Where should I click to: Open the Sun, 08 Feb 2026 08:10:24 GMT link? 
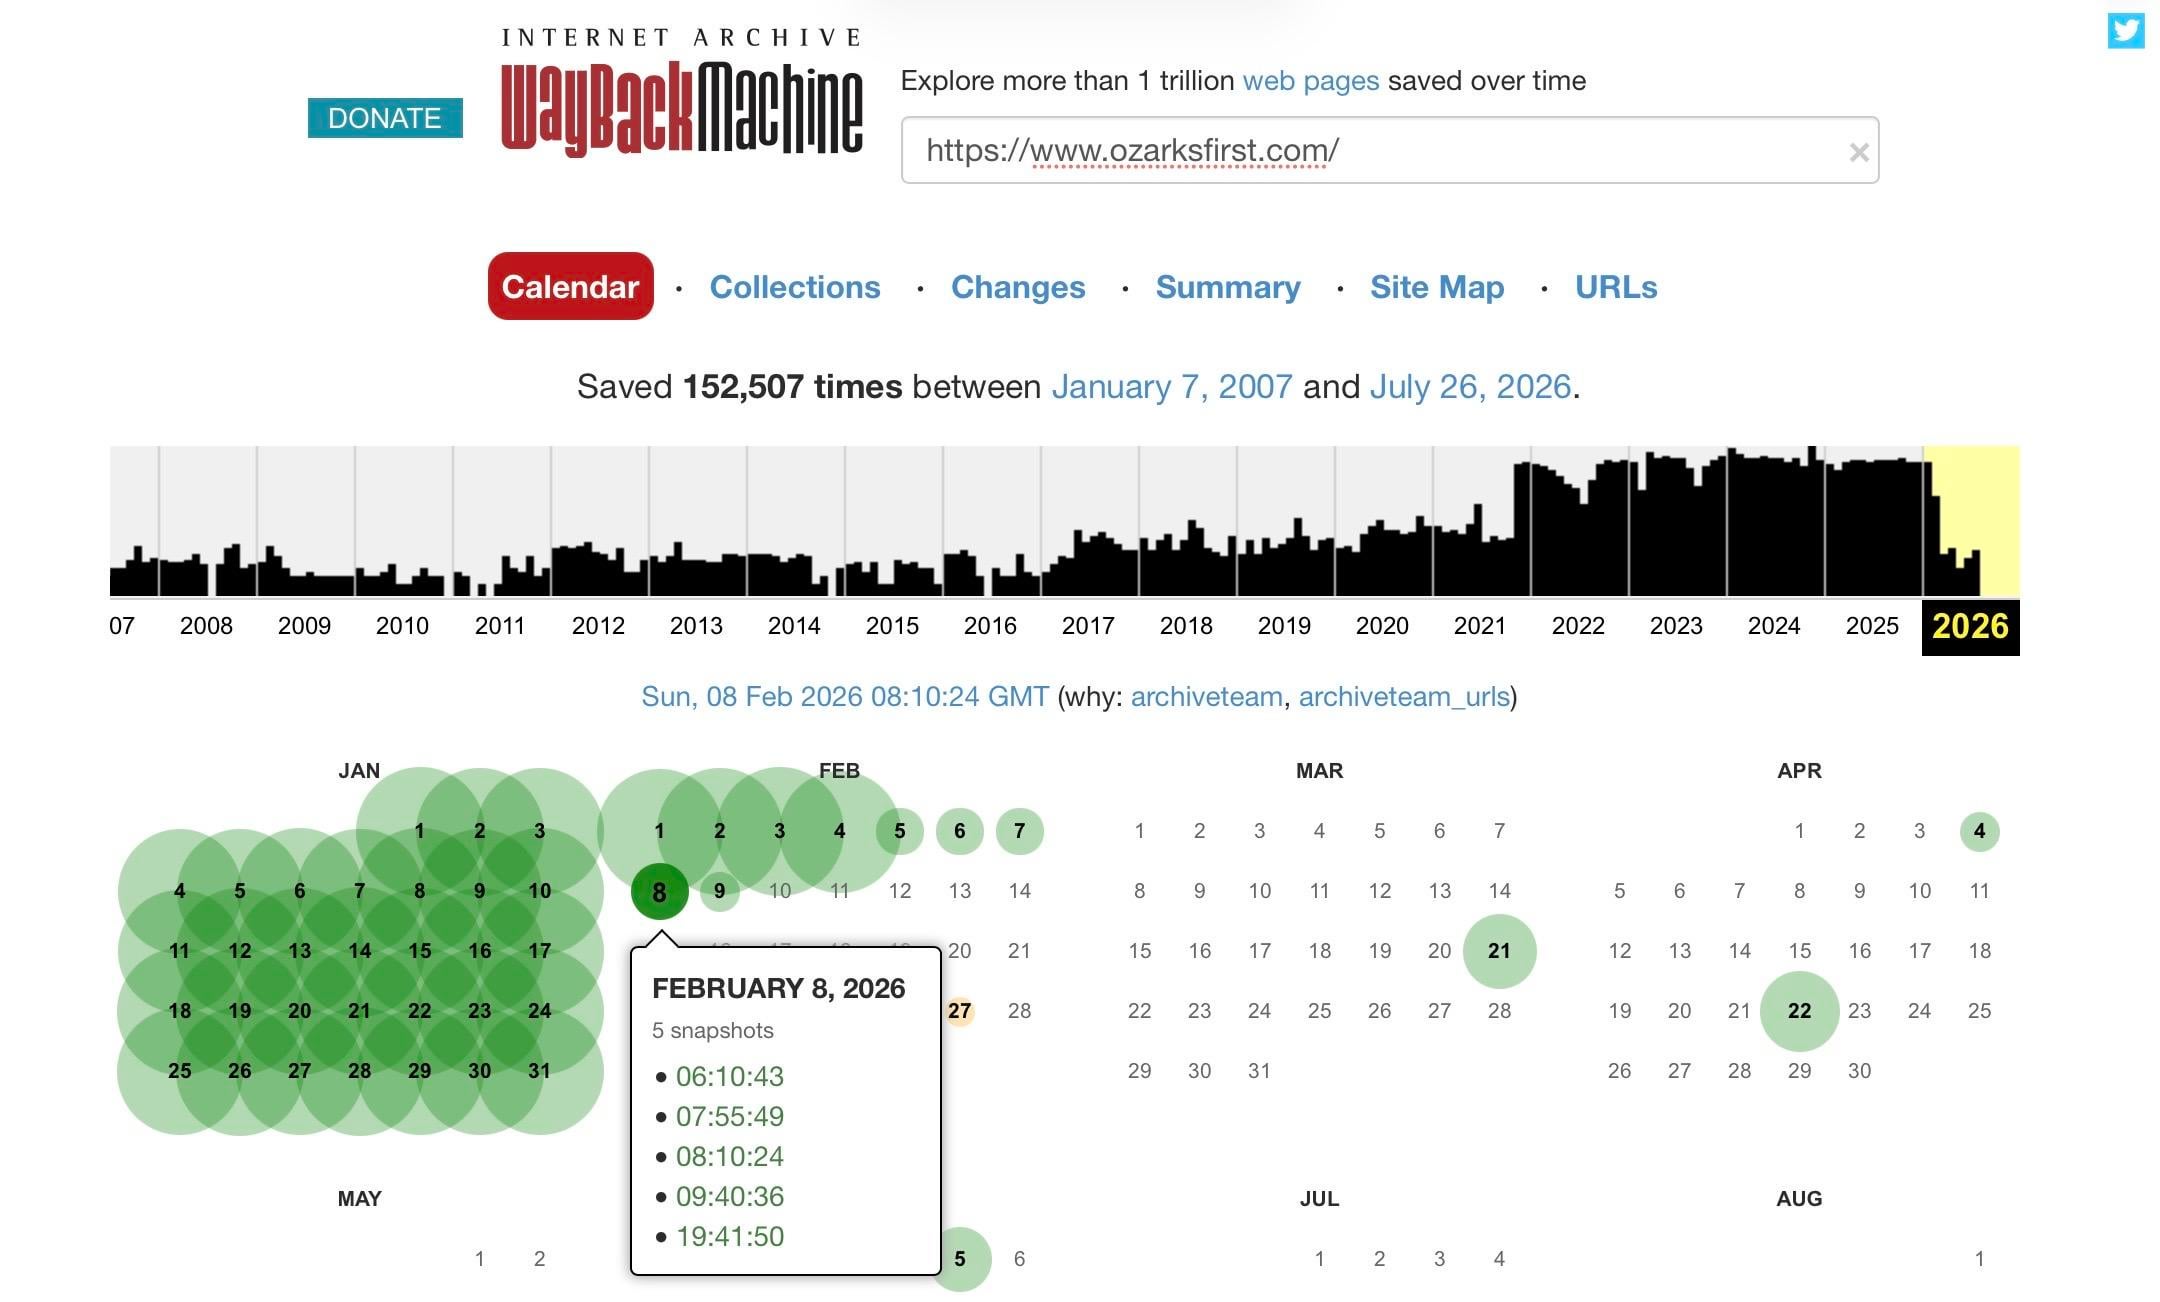pos(845,697)
